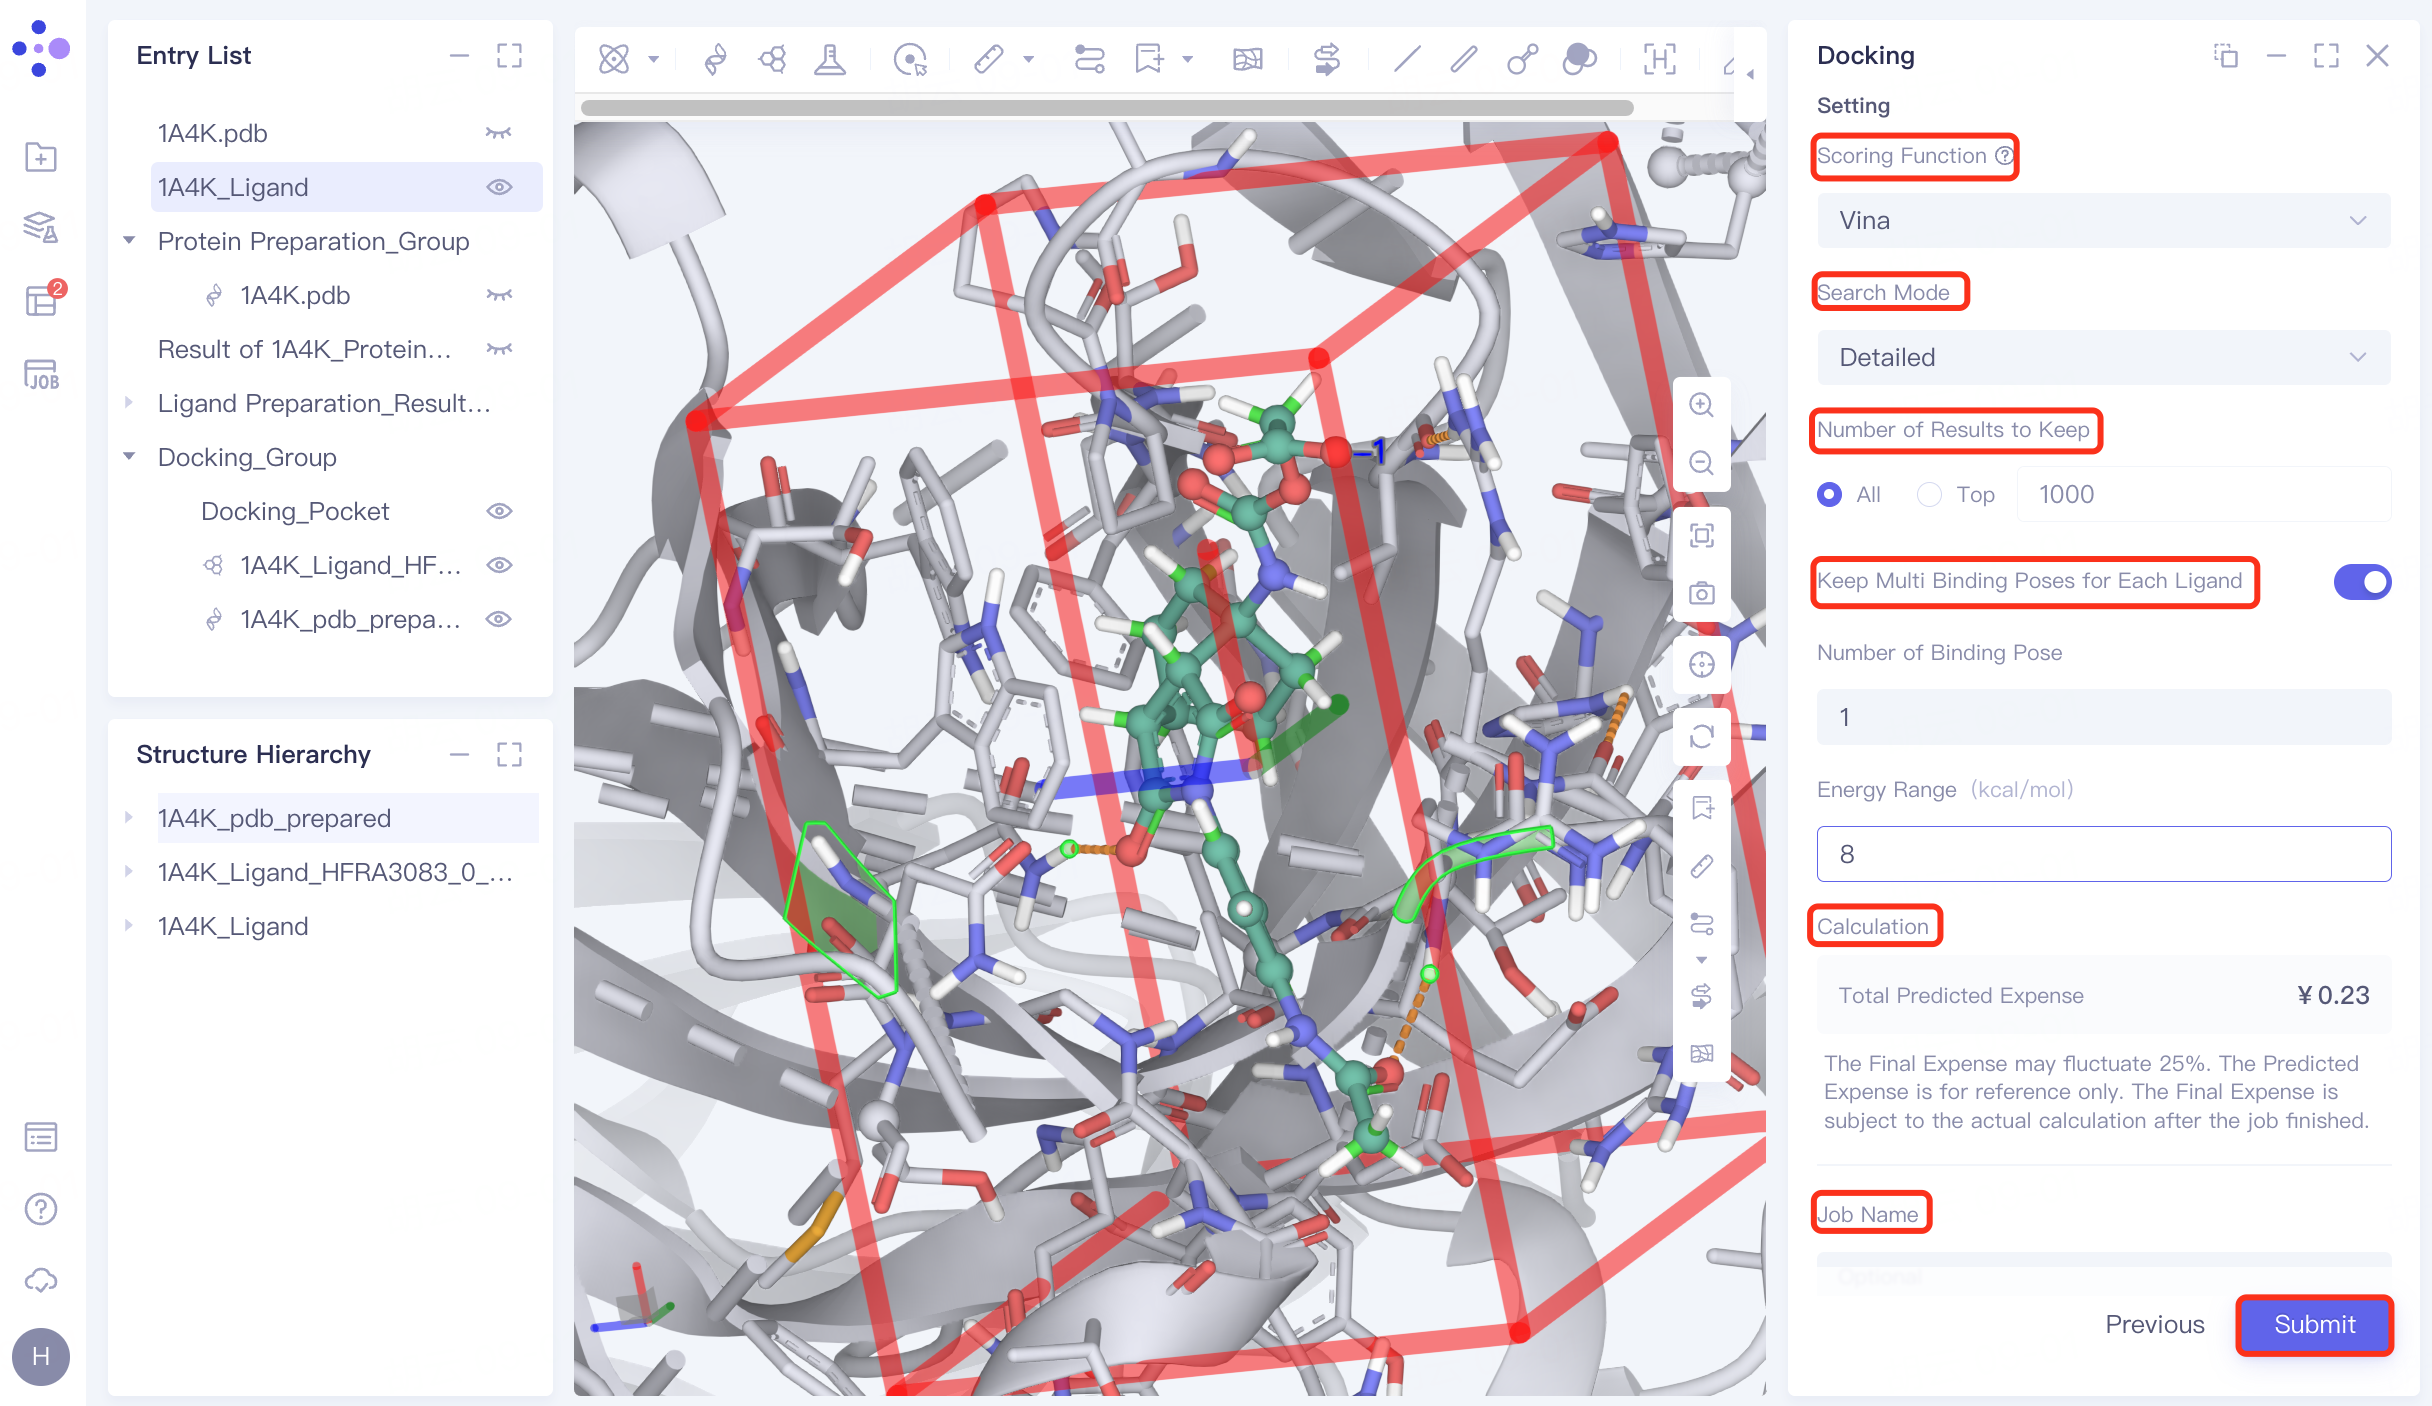The width and height of the screenshot is (2432, 1406).
Task: Open the notifications list showing badge 2
Action: pos(40,300)
